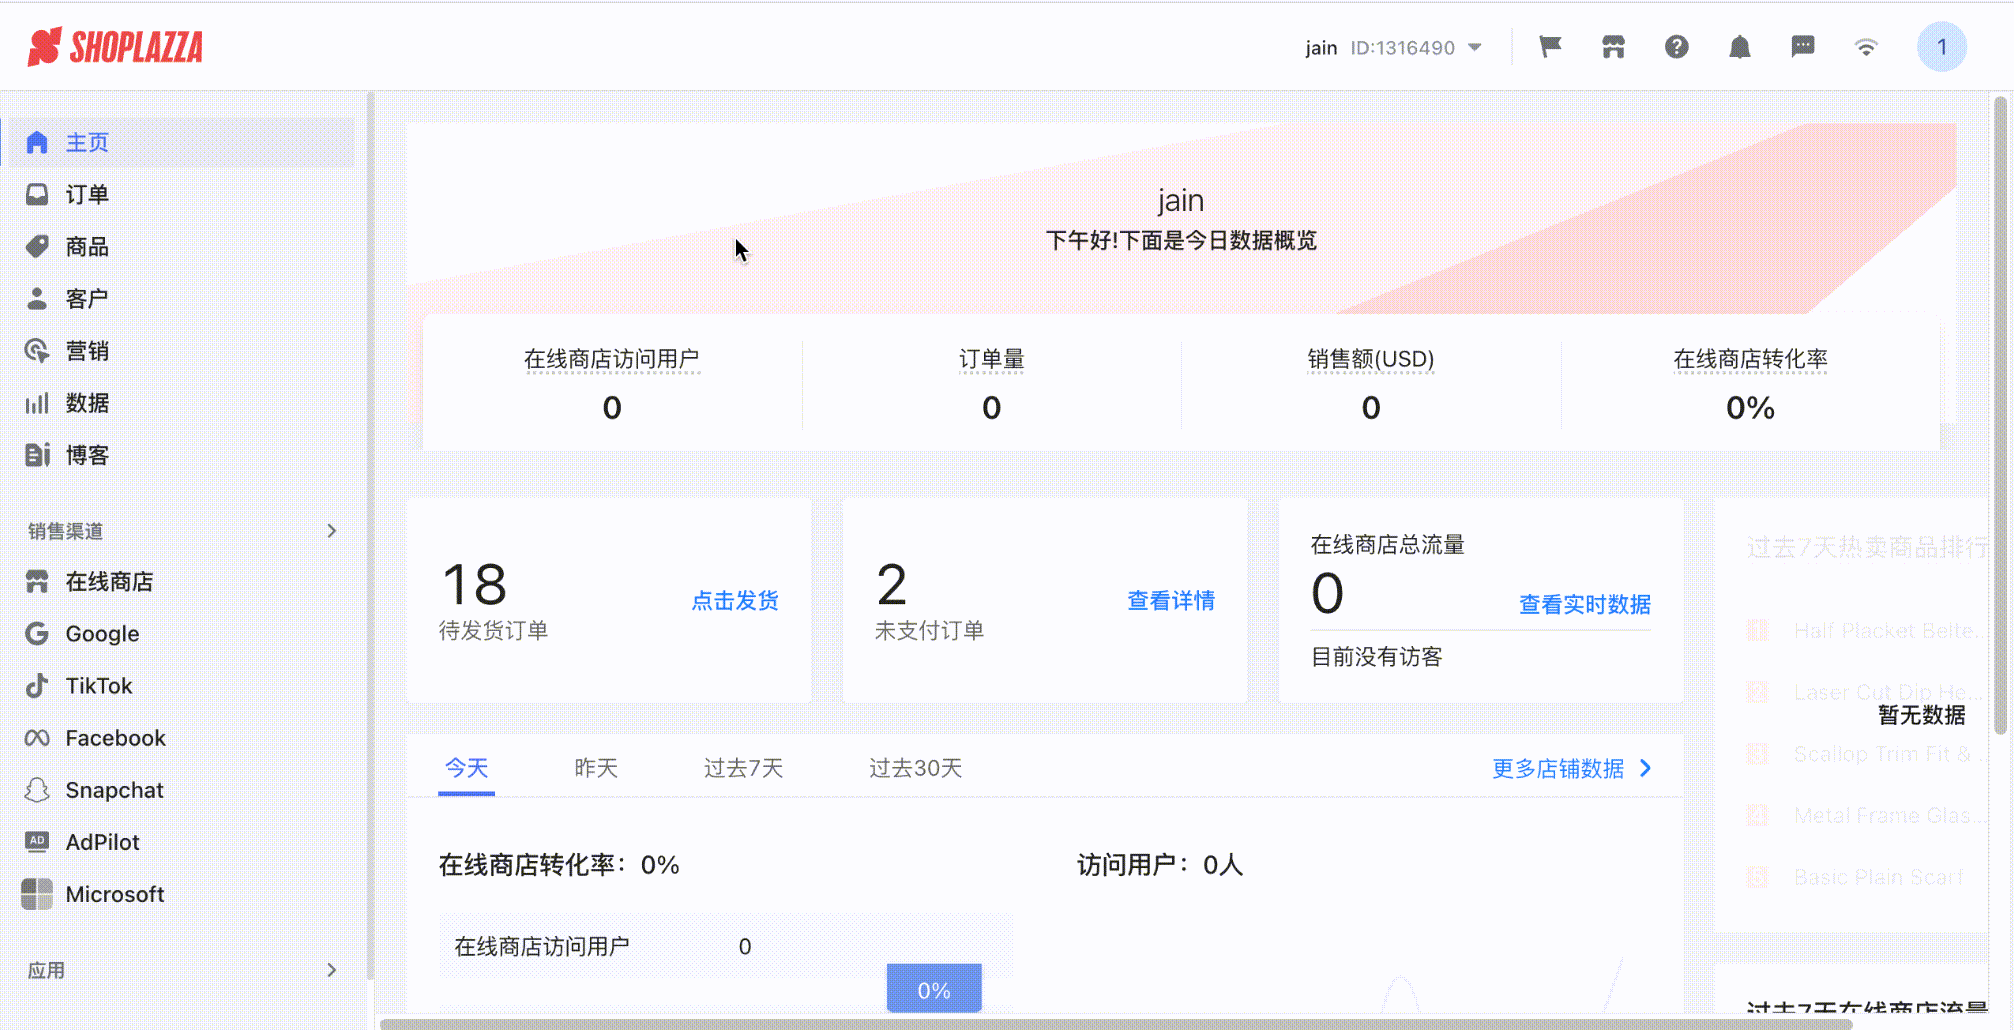
Task: Open 客户 customers in sidebar
Action: [x=180, y=298]
